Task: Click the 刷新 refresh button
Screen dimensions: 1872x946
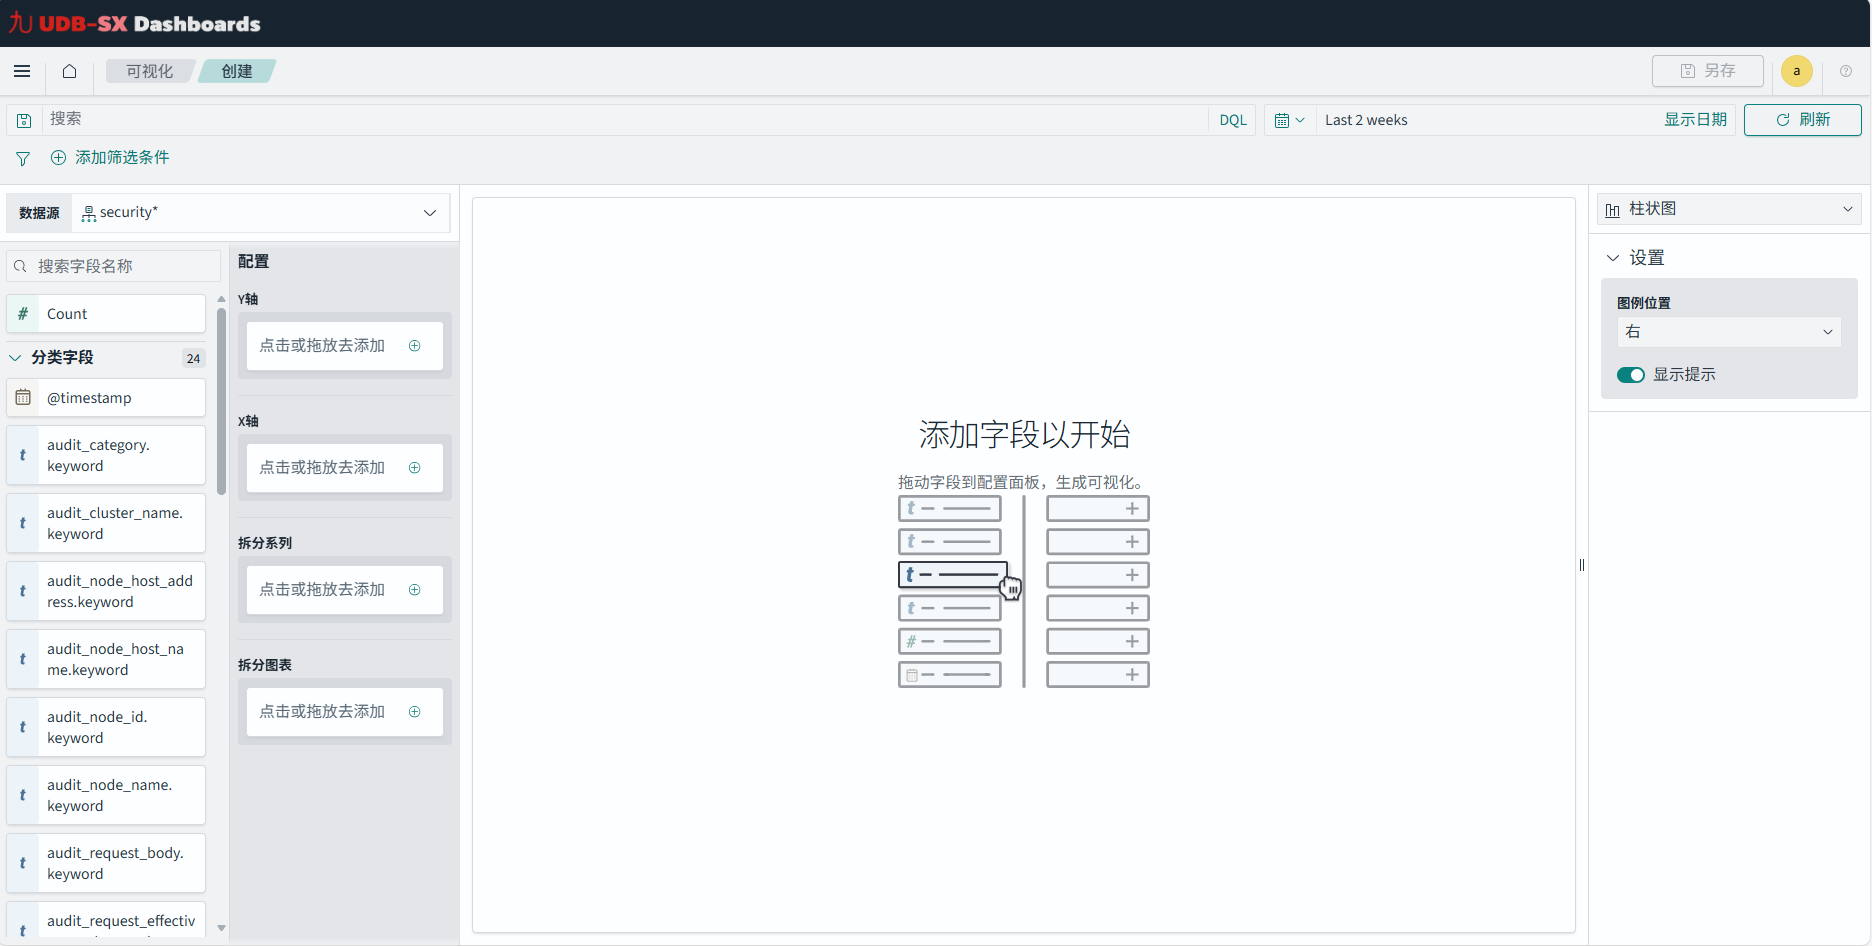Action: [1802, 119]
